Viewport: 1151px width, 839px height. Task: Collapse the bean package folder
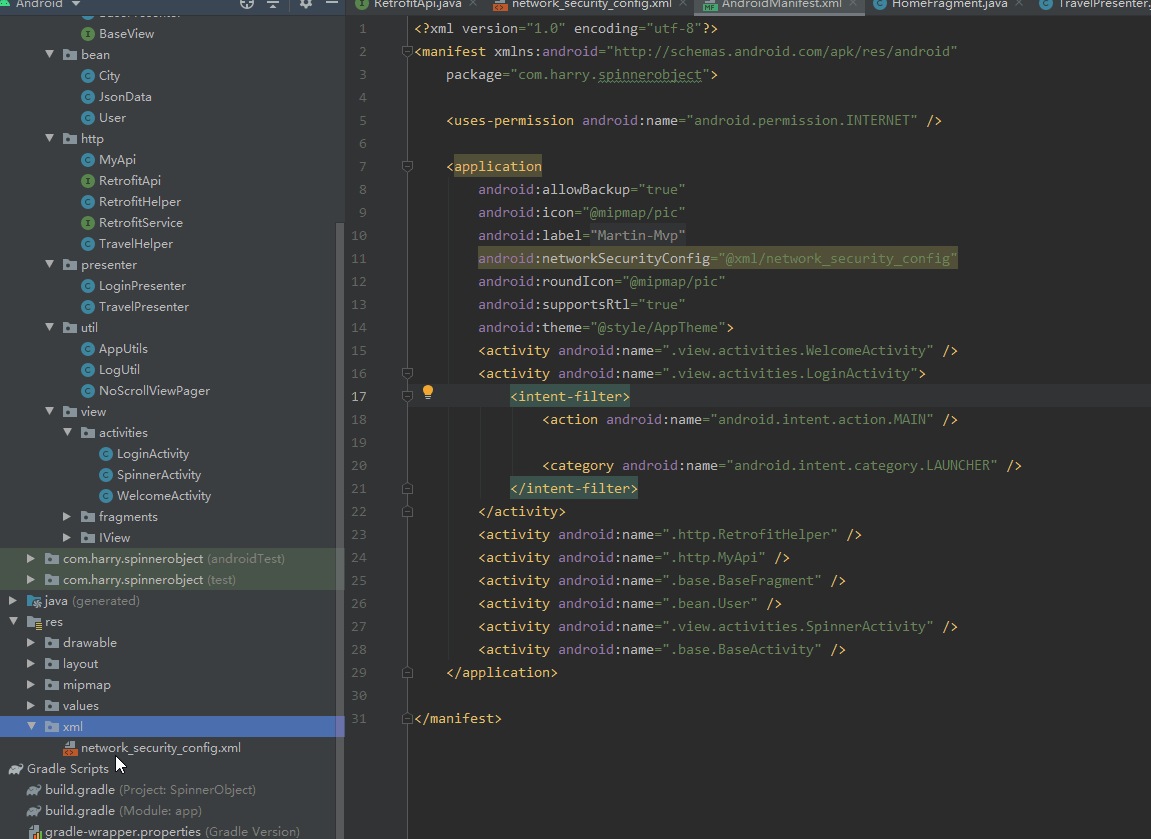tap(50, 54)
